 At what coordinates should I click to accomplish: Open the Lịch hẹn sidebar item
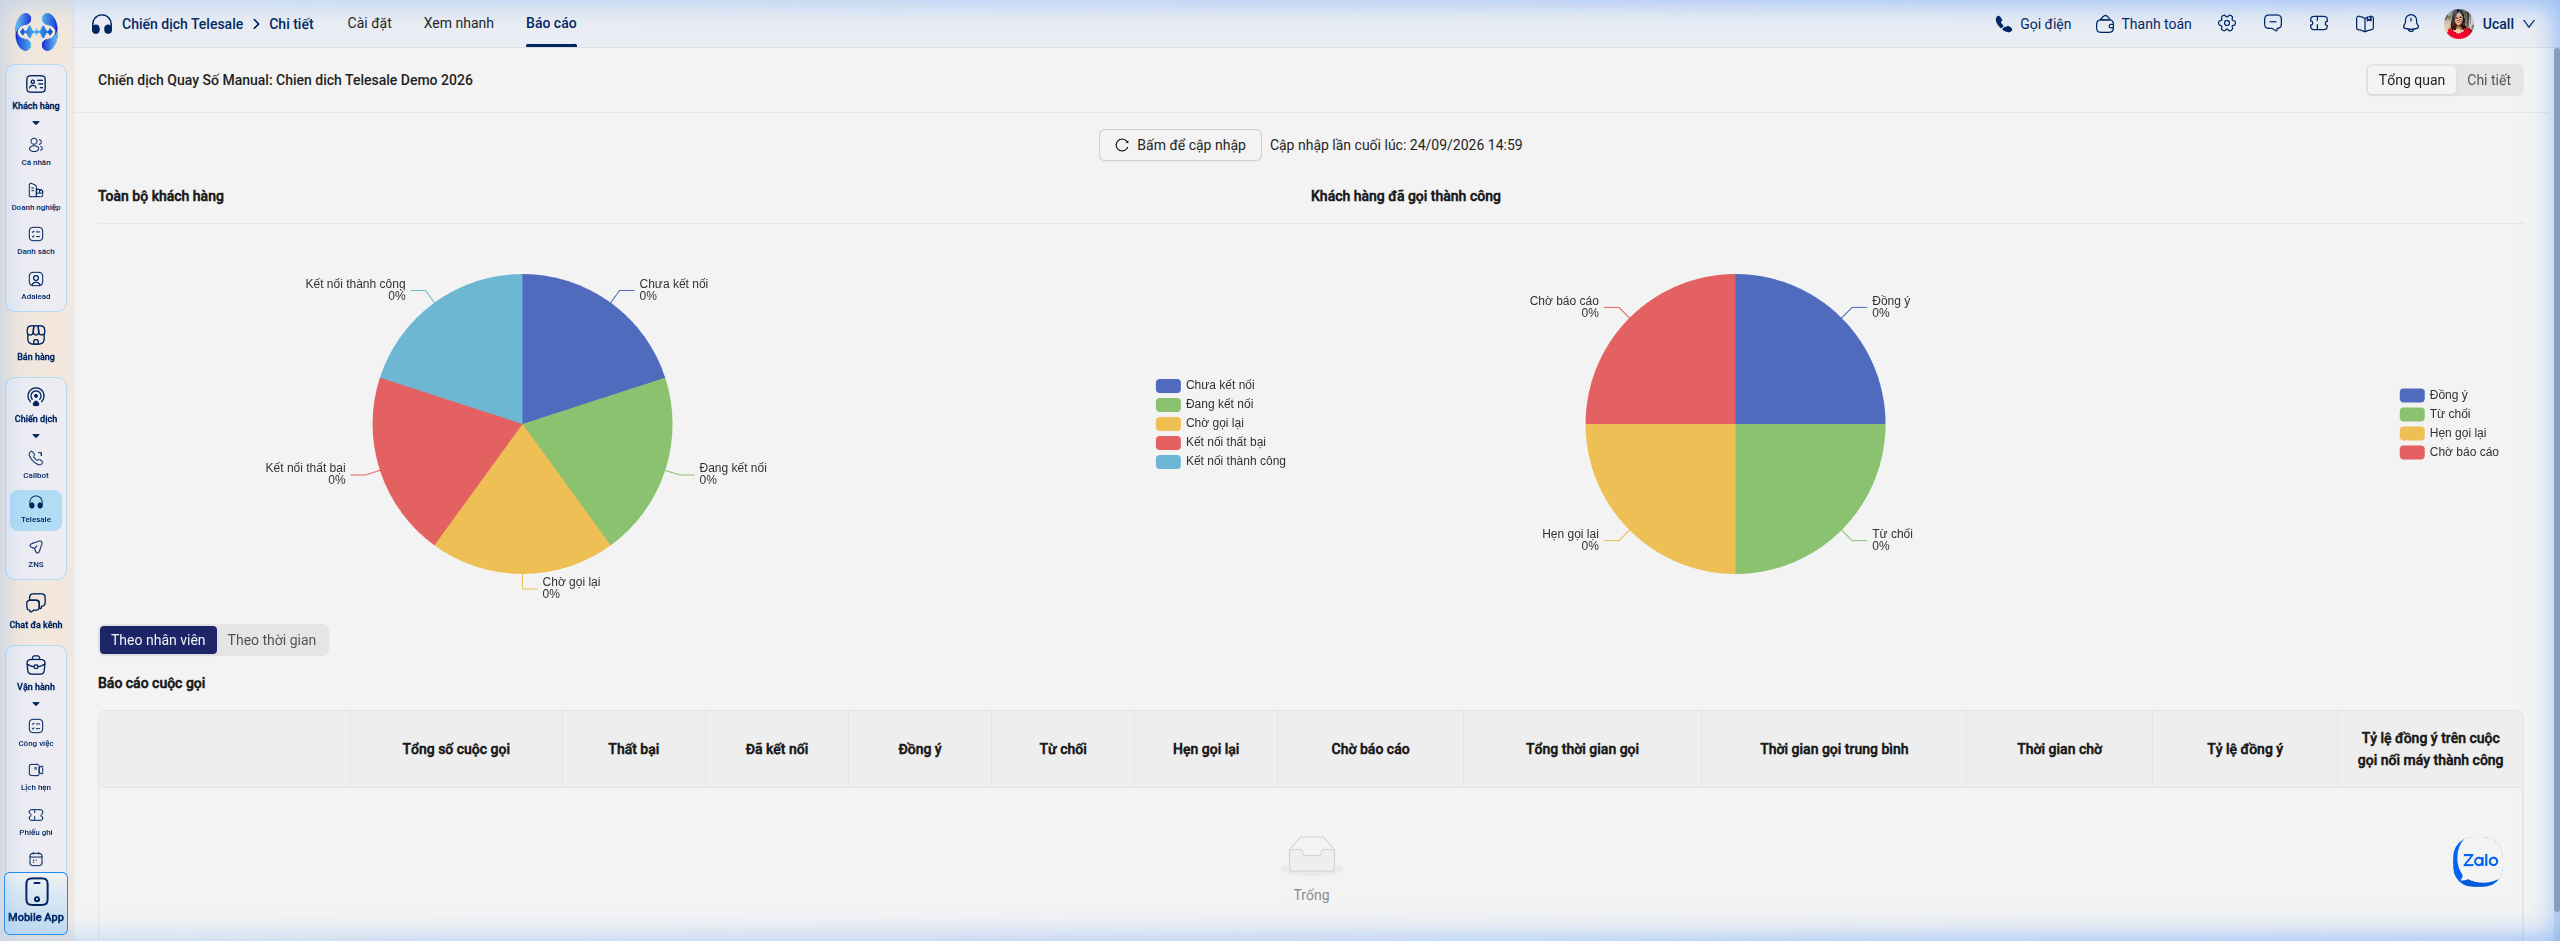[x=36, y=776]
